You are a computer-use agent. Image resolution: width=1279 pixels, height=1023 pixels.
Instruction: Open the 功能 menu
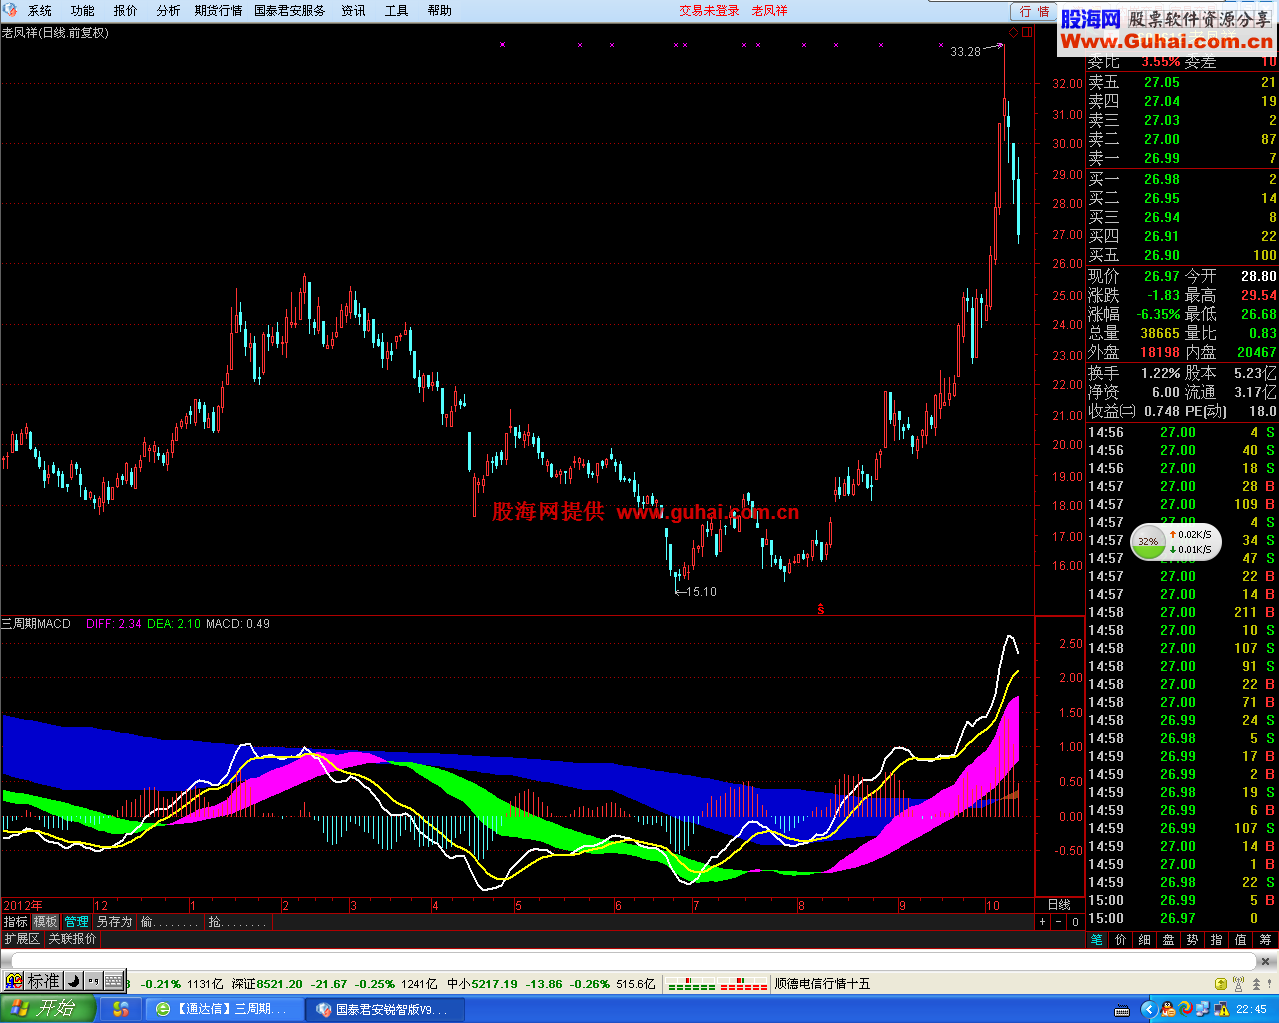83,10
